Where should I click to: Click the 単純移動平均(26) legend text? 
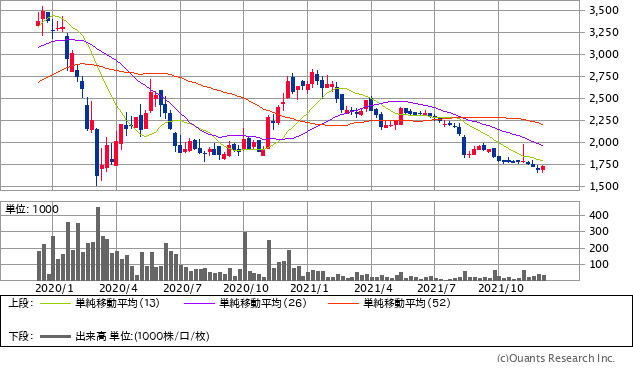[262, 303]
